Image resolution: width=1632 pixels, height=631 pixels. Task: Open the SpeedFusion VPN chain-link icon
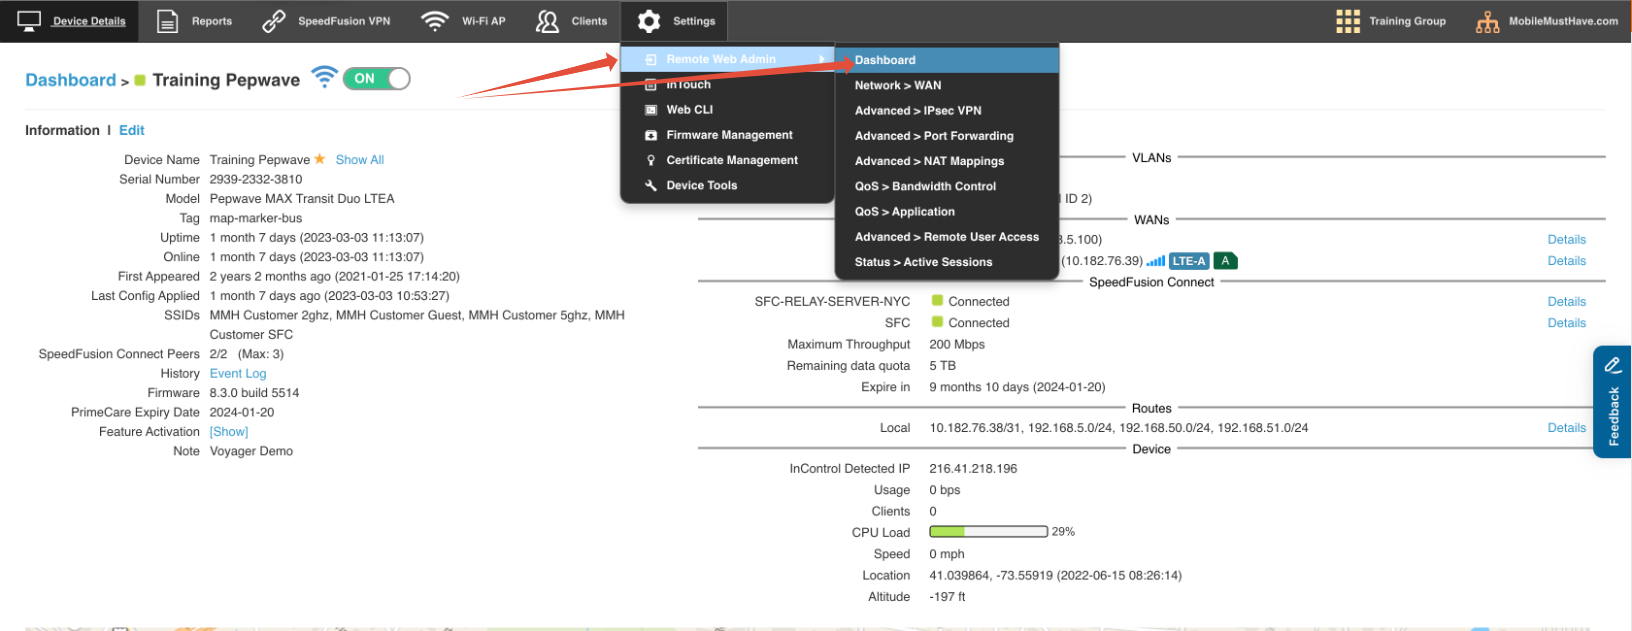pyautogui.click(x=274, y=21)
